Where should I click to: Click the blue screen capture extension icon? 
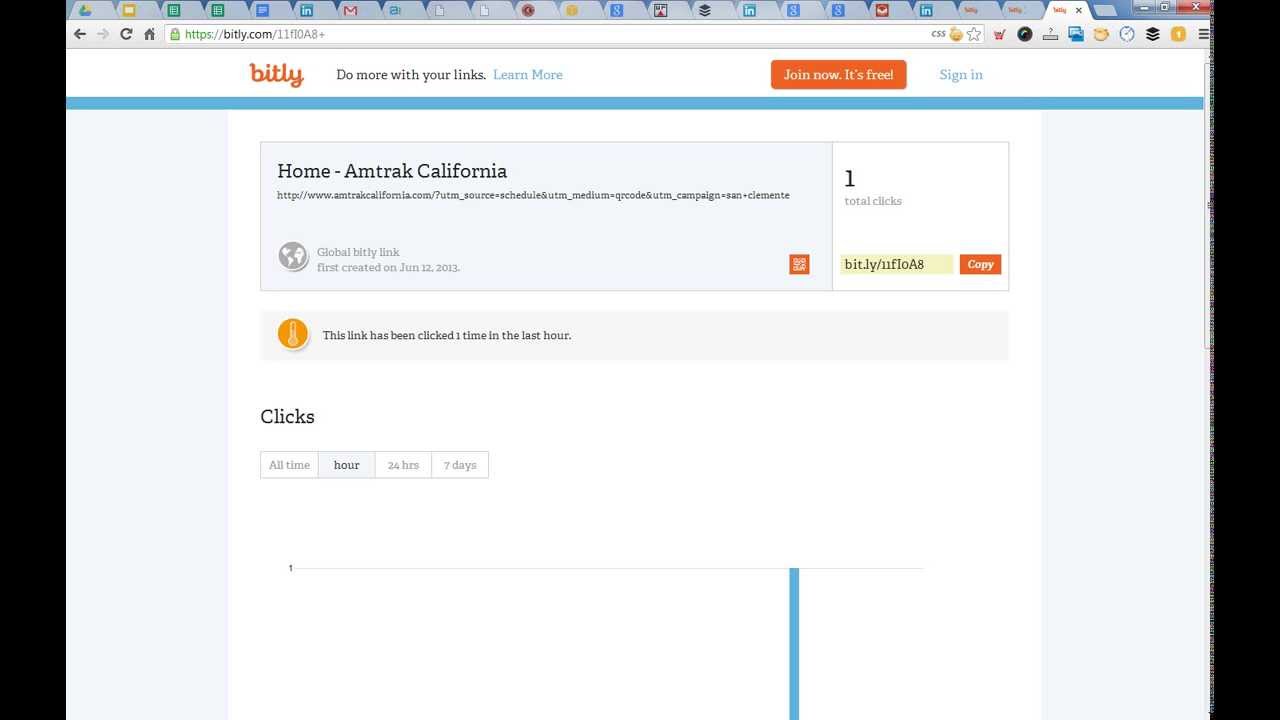coord(1076,34)
